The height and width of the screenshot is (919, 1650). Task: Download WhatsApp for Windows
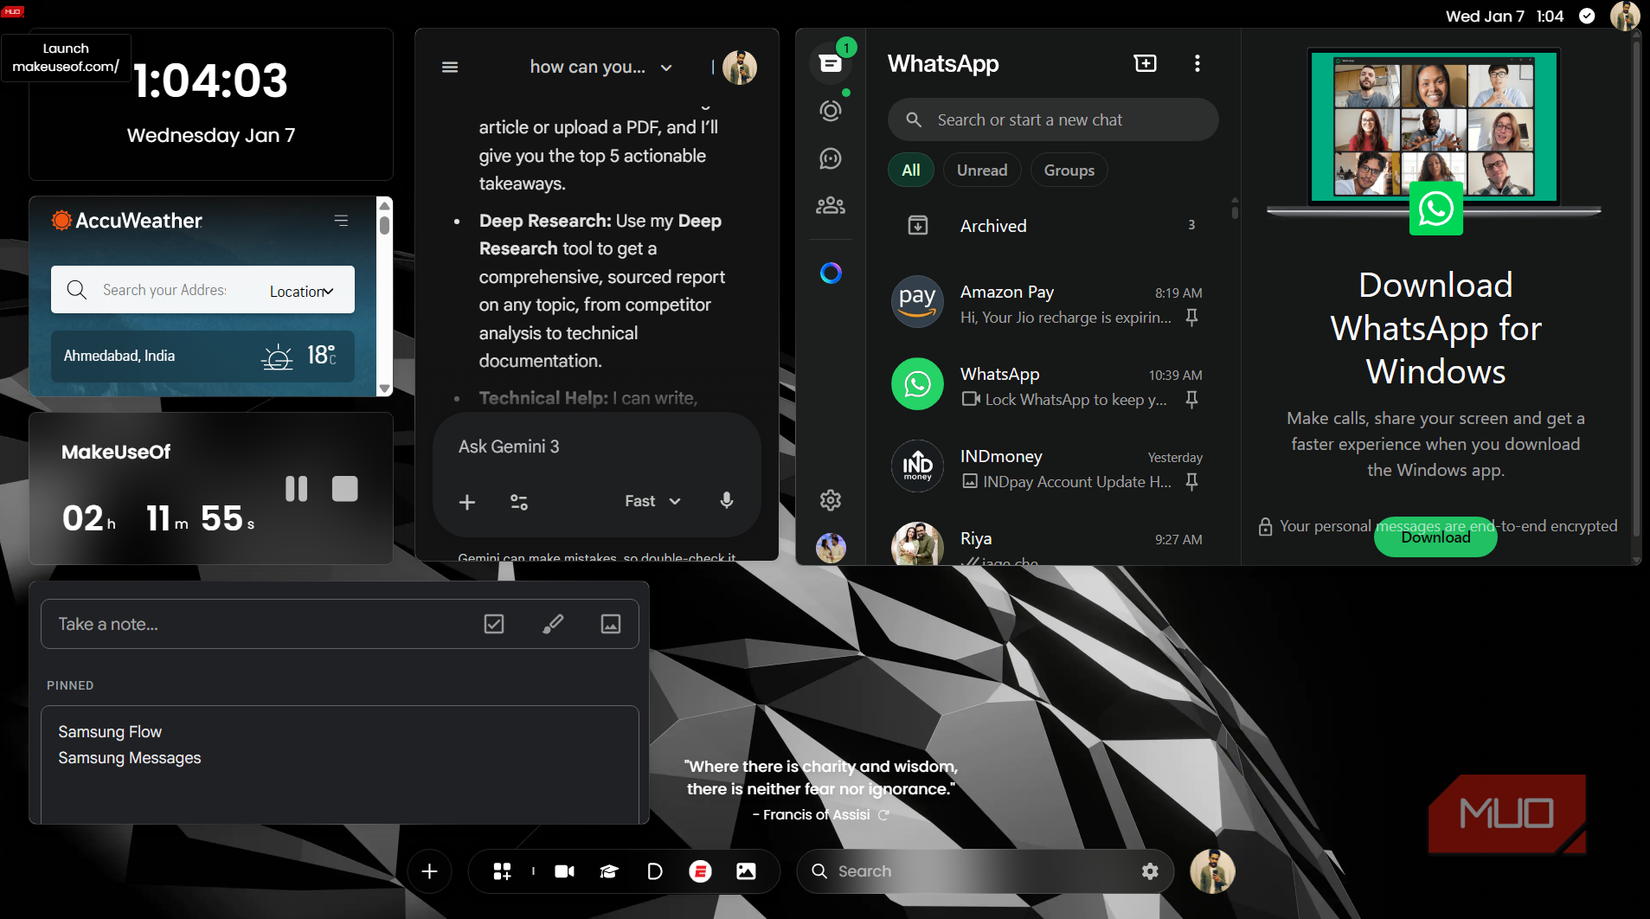[1435, 537]
